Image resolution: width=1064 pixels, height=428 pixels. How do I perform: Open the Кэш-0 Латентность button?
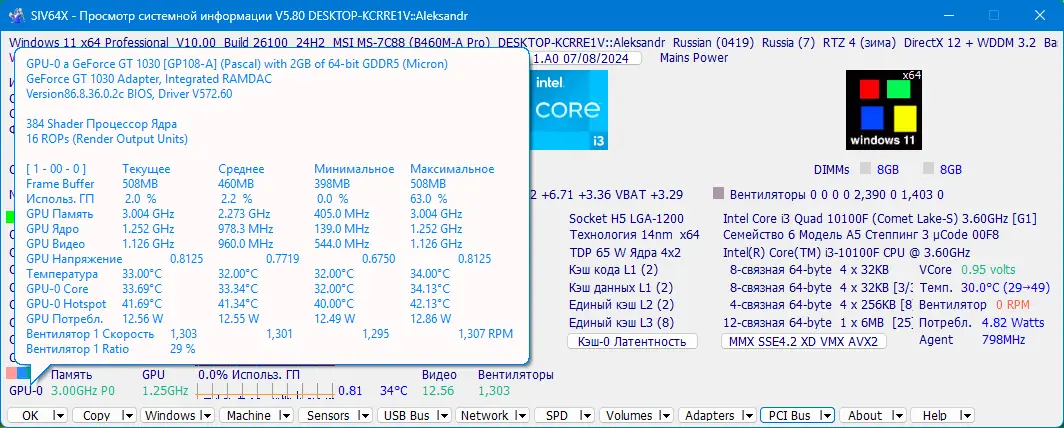[x=632, y=341]
